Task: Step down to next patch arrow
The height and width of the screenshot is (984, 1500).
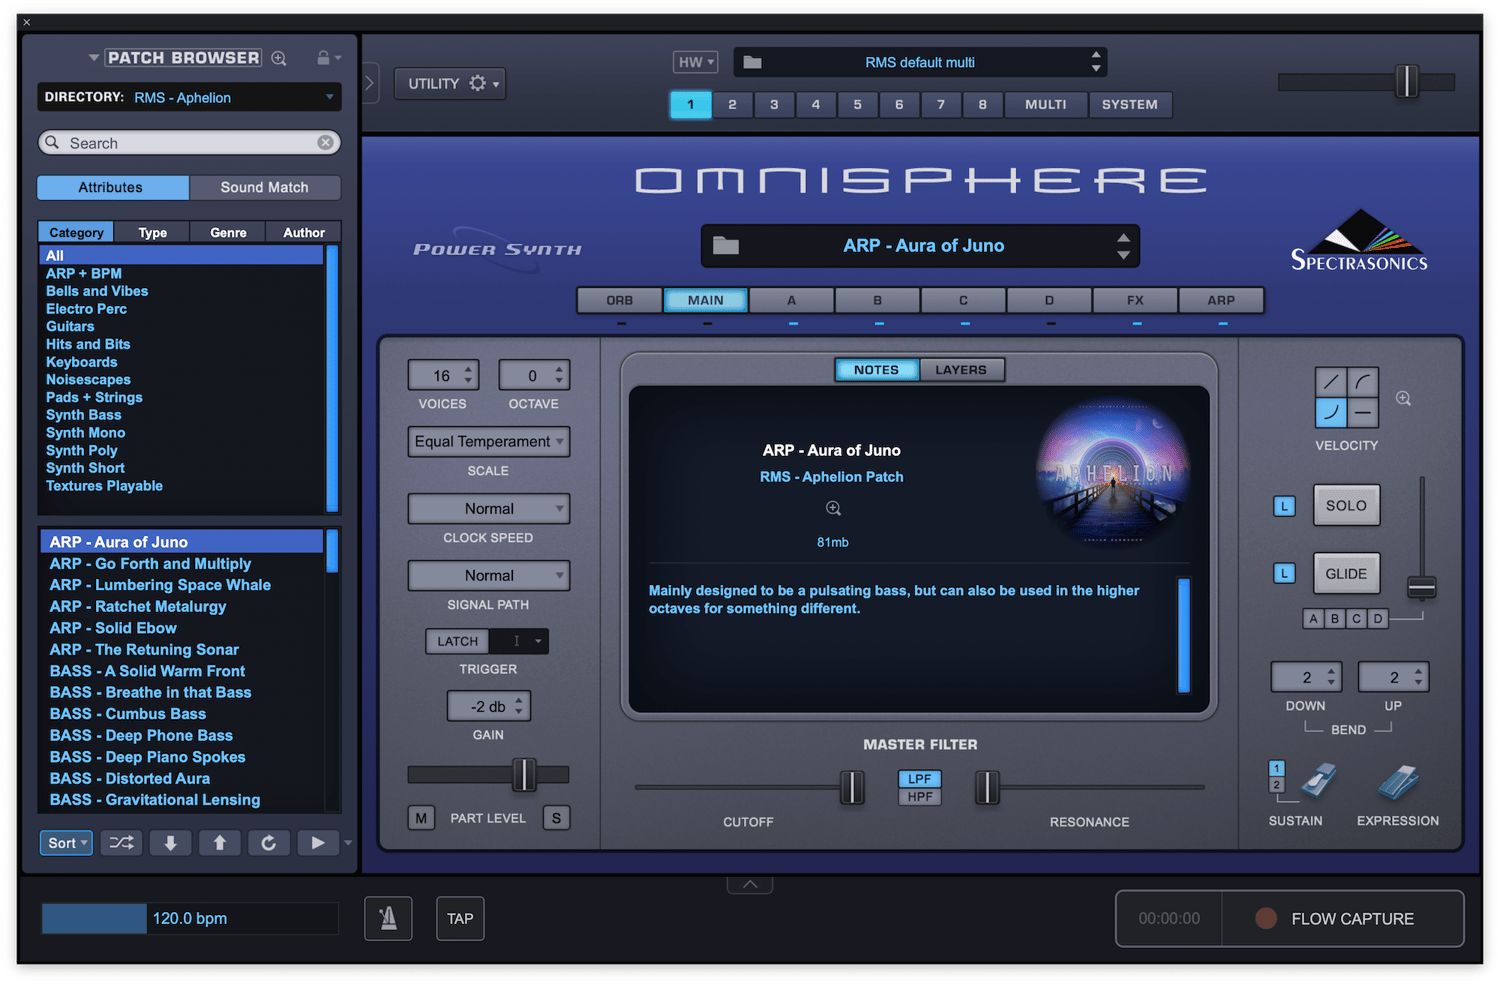Action: tap(171, 843)
